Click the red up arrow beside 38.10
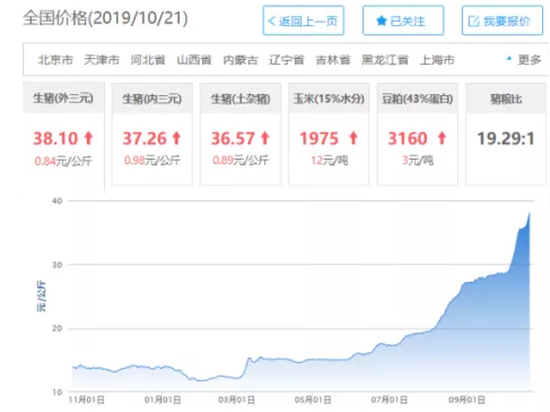 (89, 138)
